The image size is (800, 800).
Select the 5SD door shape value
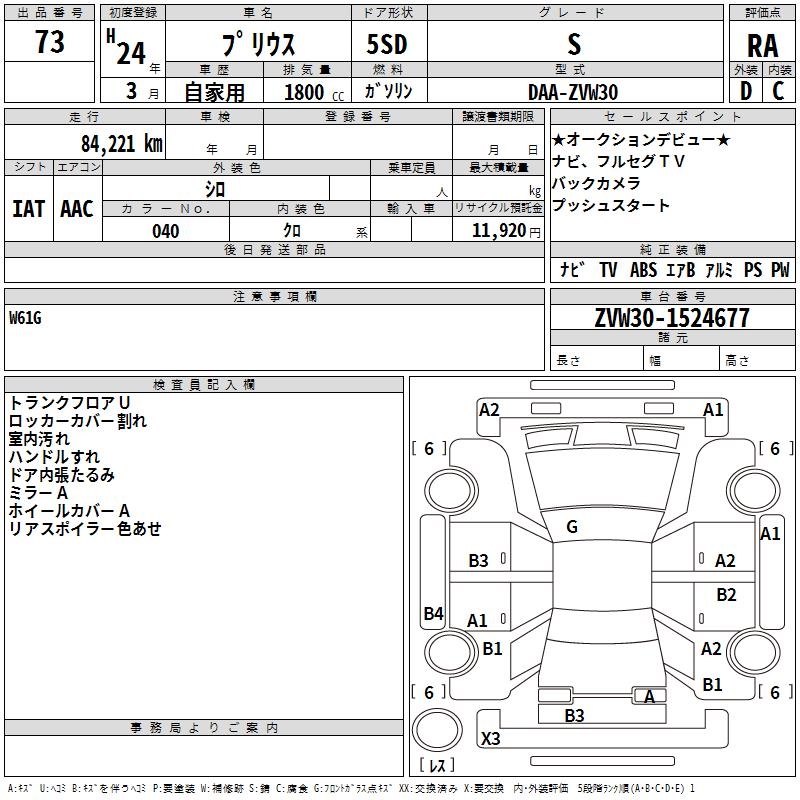(x=388, y=43)
